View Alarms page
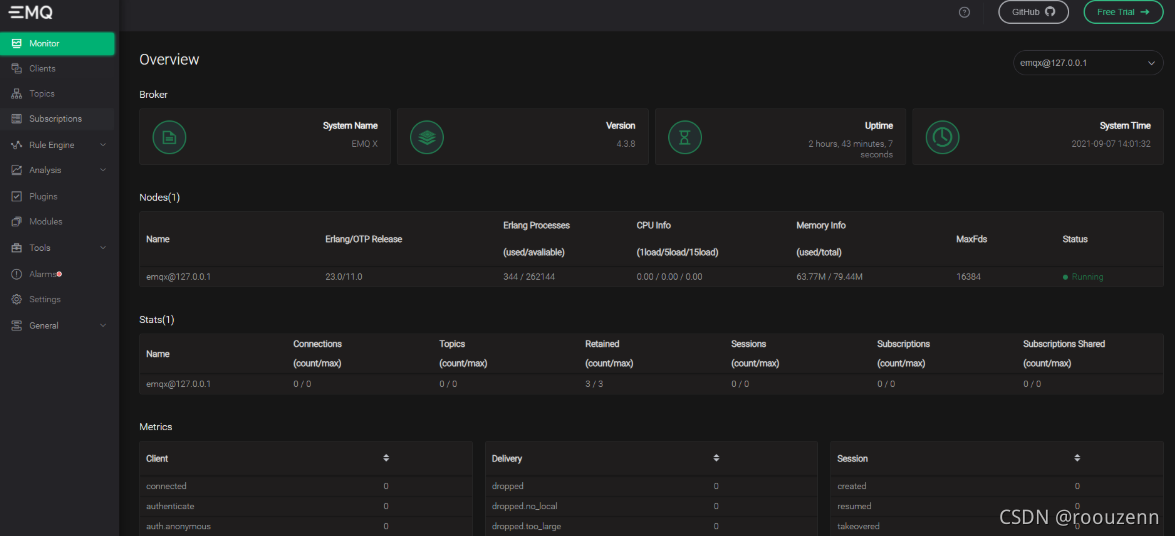The image size is (1175, 536). click(58, 274)
